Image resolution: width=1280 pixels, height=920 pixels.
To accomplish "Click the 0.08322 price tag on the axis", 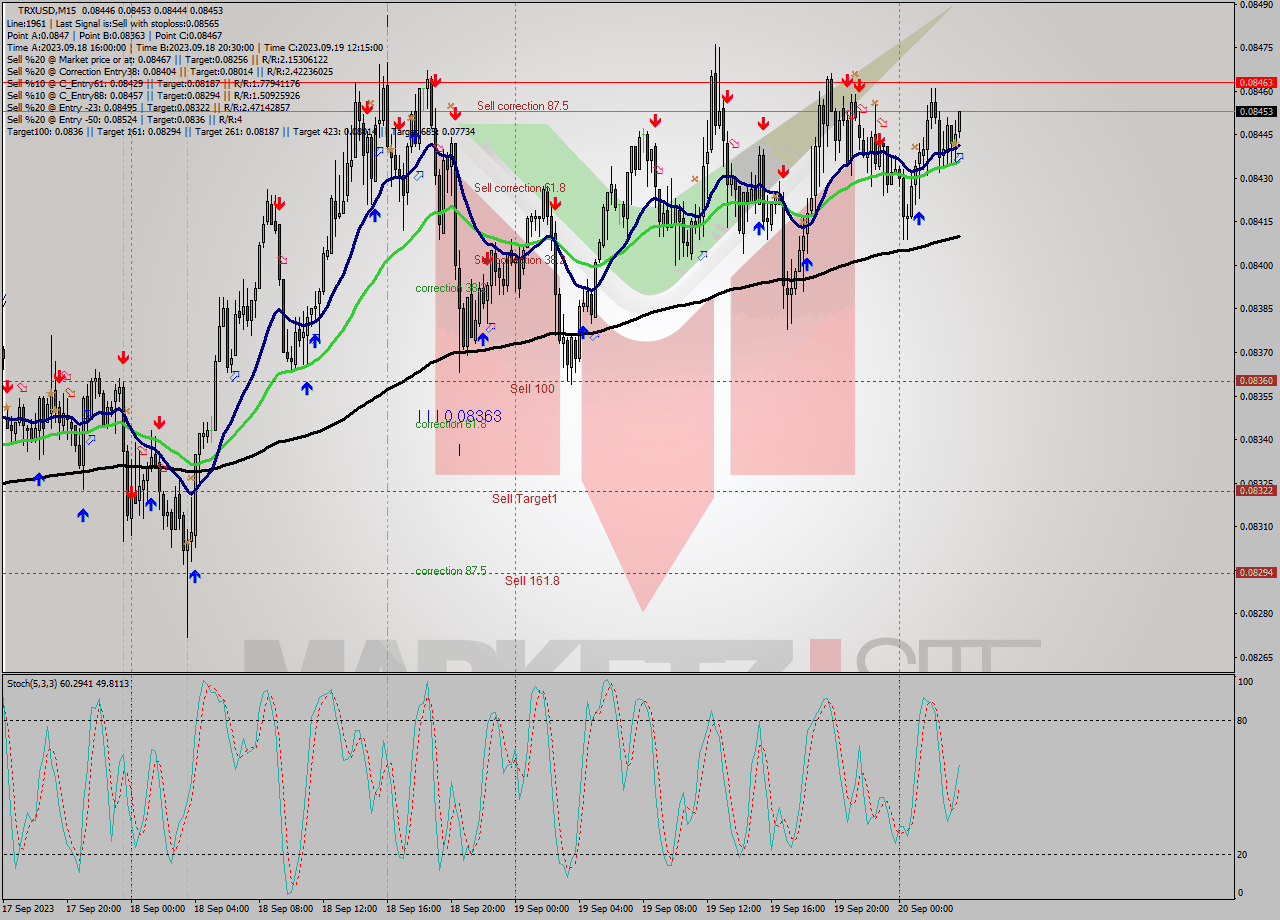I will tap(1256, 490).
